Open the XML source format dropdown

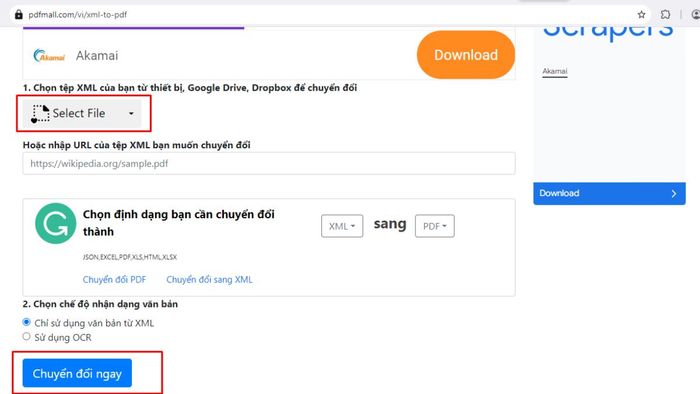[342, 226]
